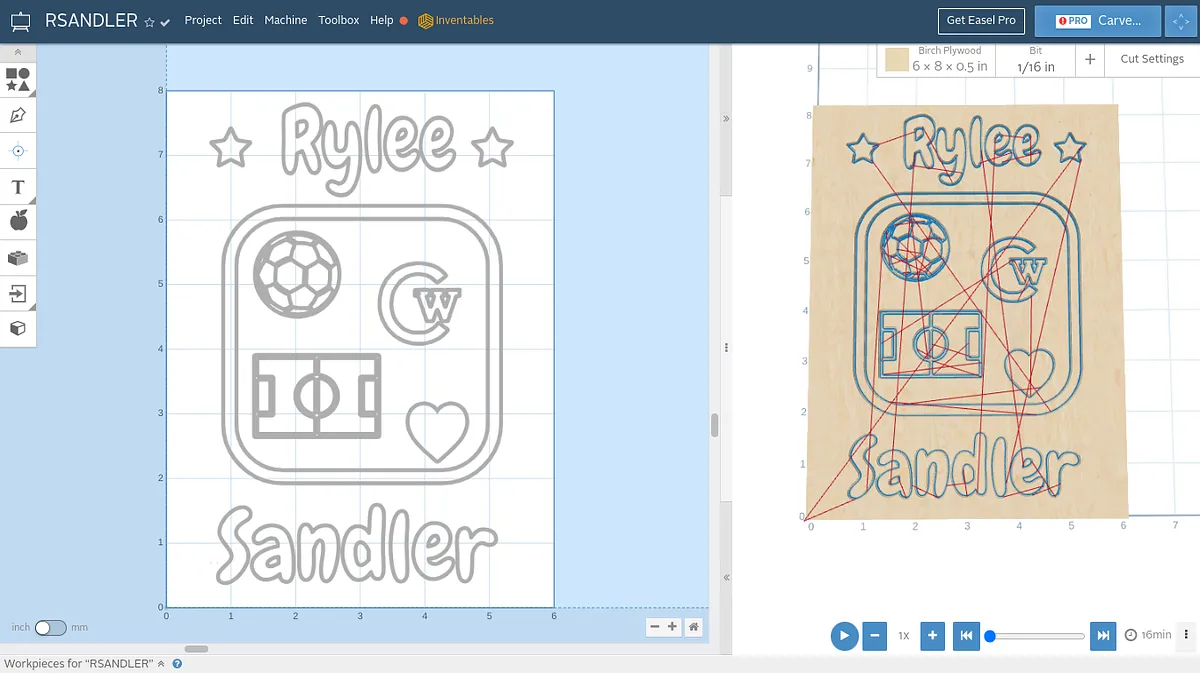
Task: Select the soccer field shape on canvas
Action: coord(317,395)
